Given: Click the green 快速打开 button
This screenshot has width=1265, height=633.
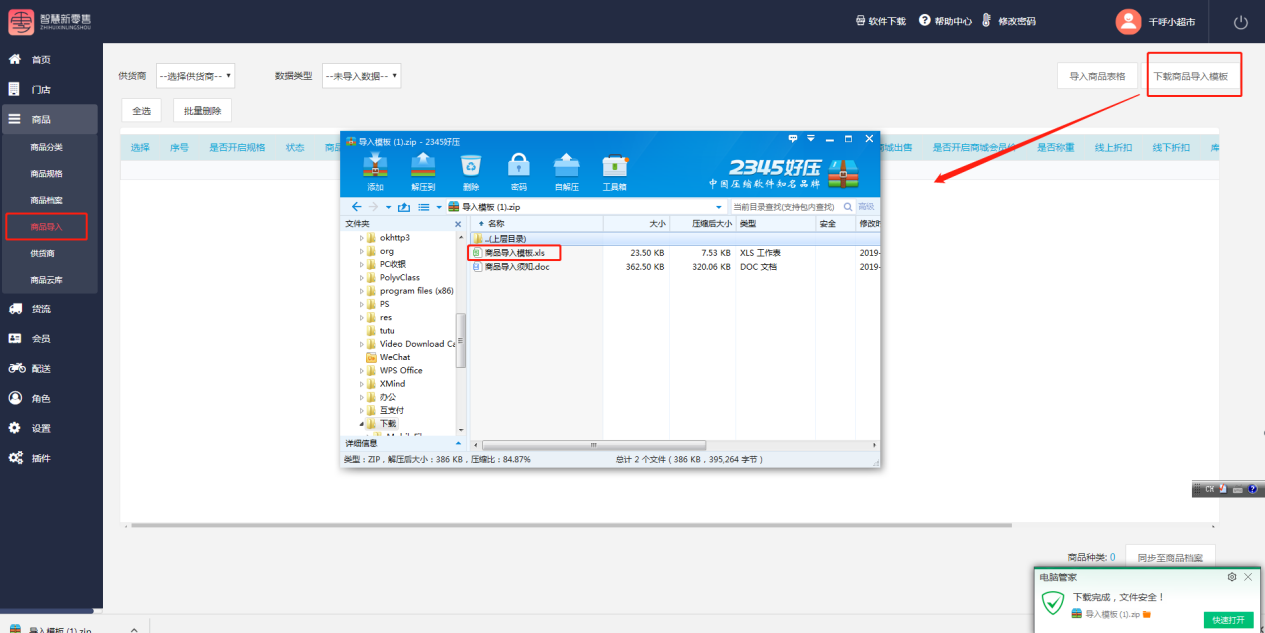Looking at the screenshot, I should click(1228, 620).
